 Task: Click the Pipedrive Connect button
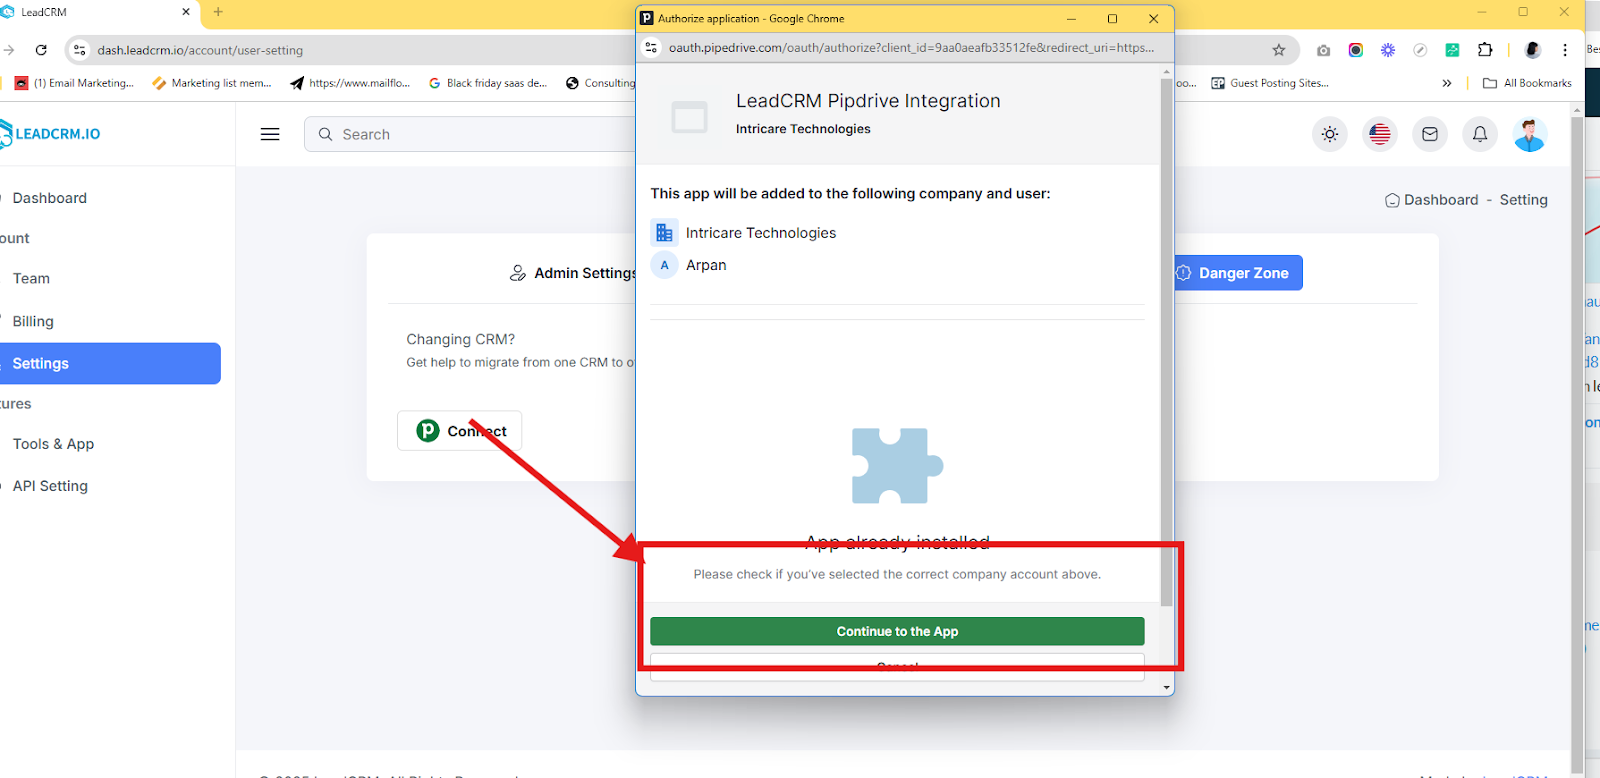[x=460, y=431]
